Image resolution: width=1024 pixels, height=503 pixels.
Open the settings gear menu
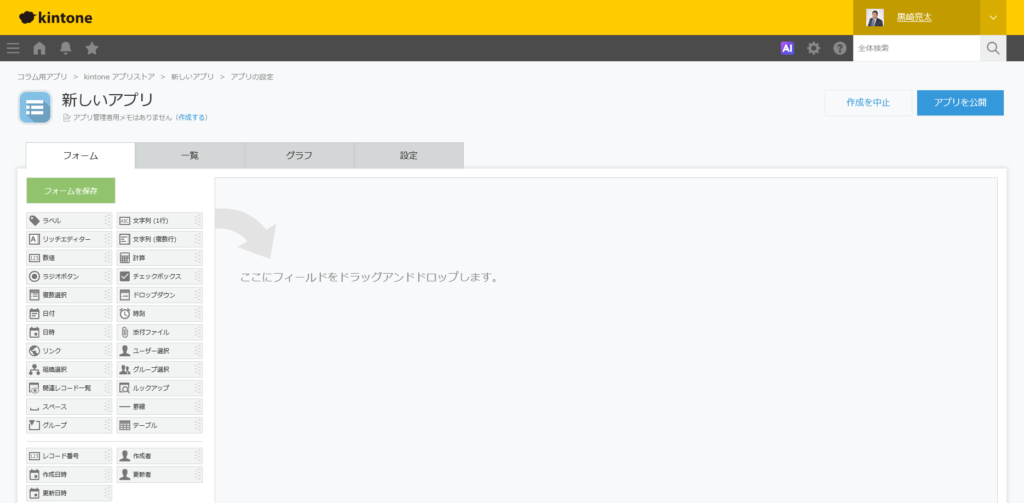click(x=813, y=48)
